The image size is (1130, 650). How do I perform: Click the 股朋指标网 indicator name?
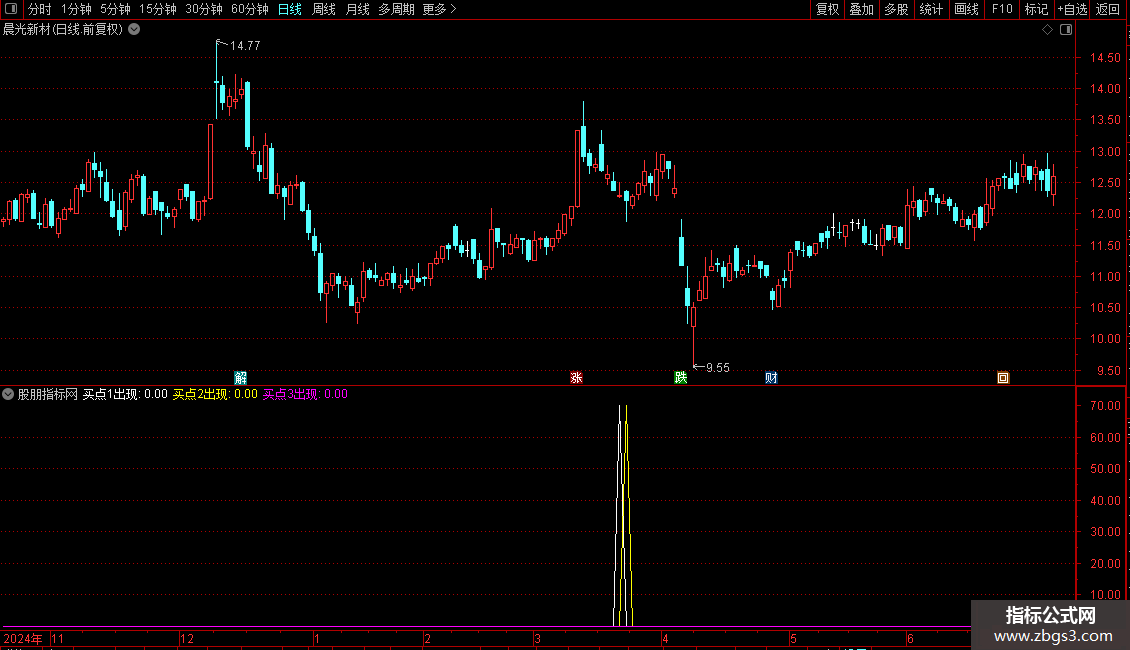[48, 394]
